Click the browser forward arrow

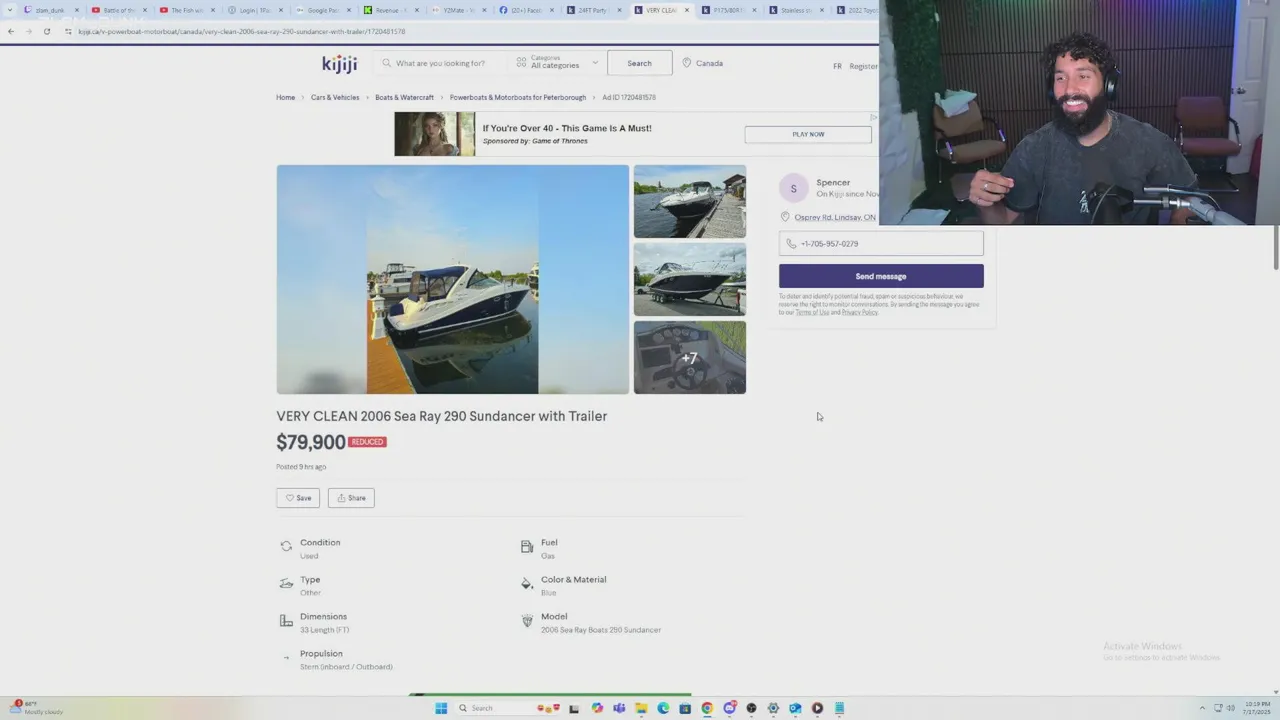coord(28,31)
